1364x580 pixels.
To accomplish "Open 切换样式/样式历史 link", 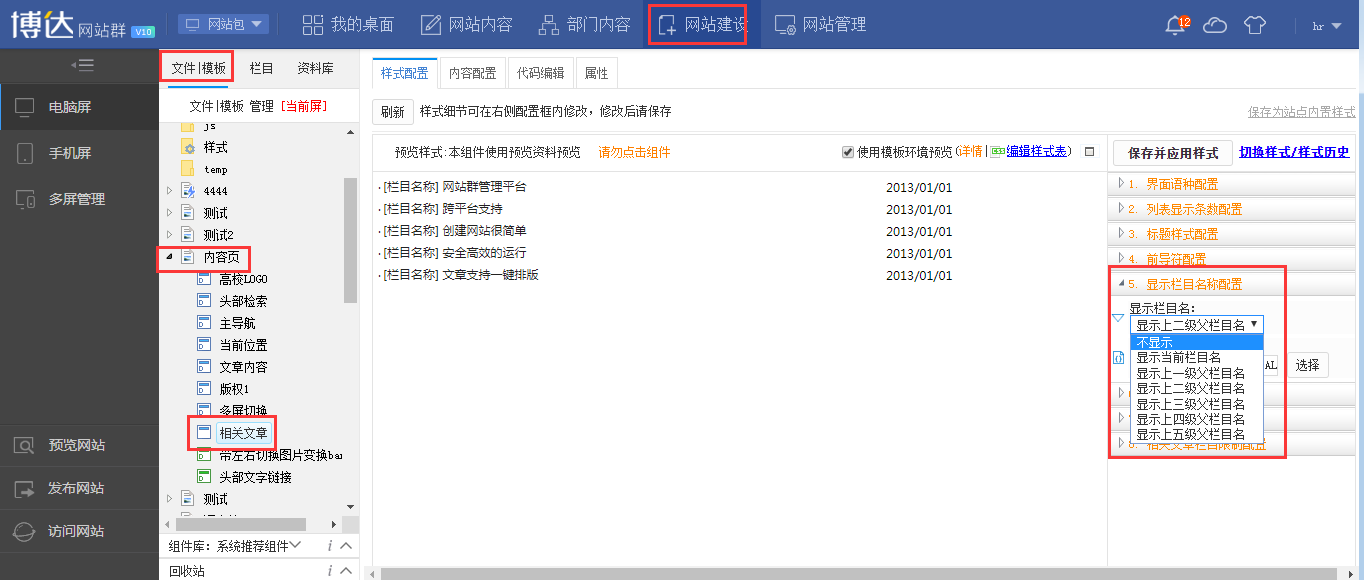I will 1294,152.
